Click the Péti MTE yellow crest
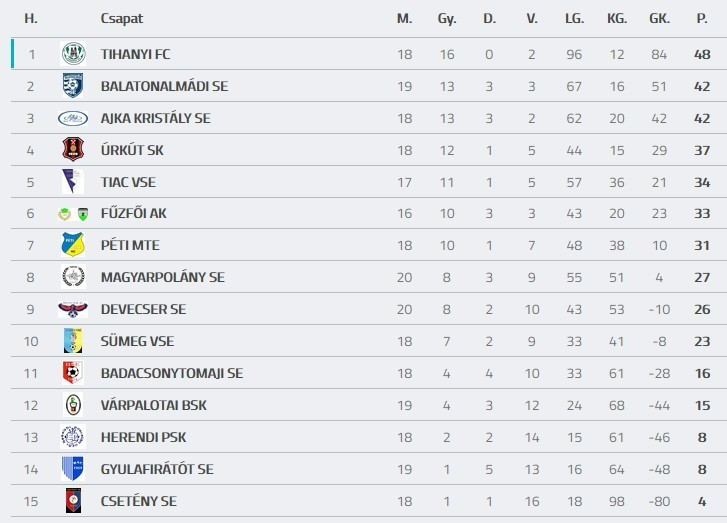Image resolution: width=727 pixels, height=523 pixels. coord(73,245)
